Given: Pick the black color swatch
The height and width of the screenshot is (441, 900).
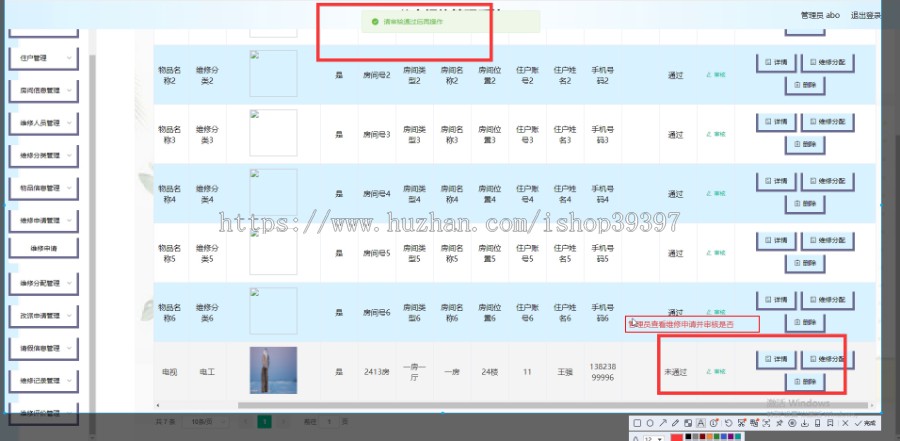Looking at the screenshot, I should click(688, 436).
